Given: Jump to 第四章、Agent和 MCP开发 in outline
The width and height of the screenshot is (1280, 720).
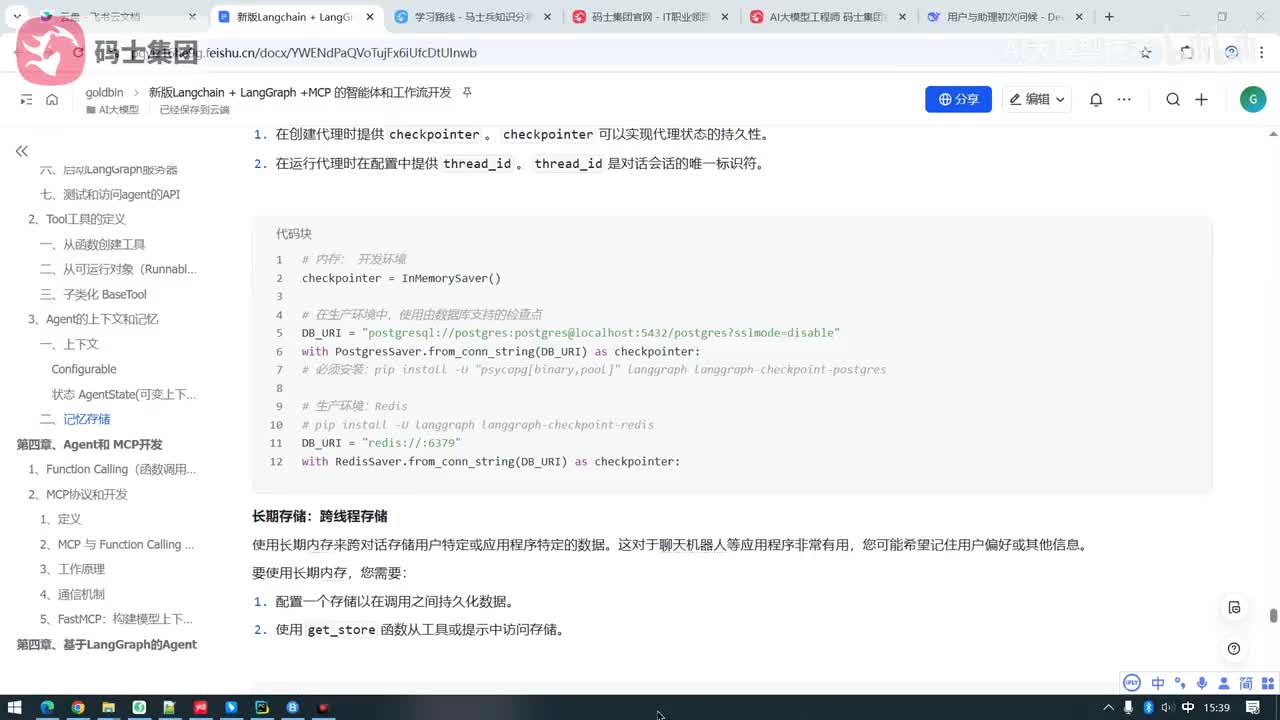Looking at the screenshot, I should 89,444.
